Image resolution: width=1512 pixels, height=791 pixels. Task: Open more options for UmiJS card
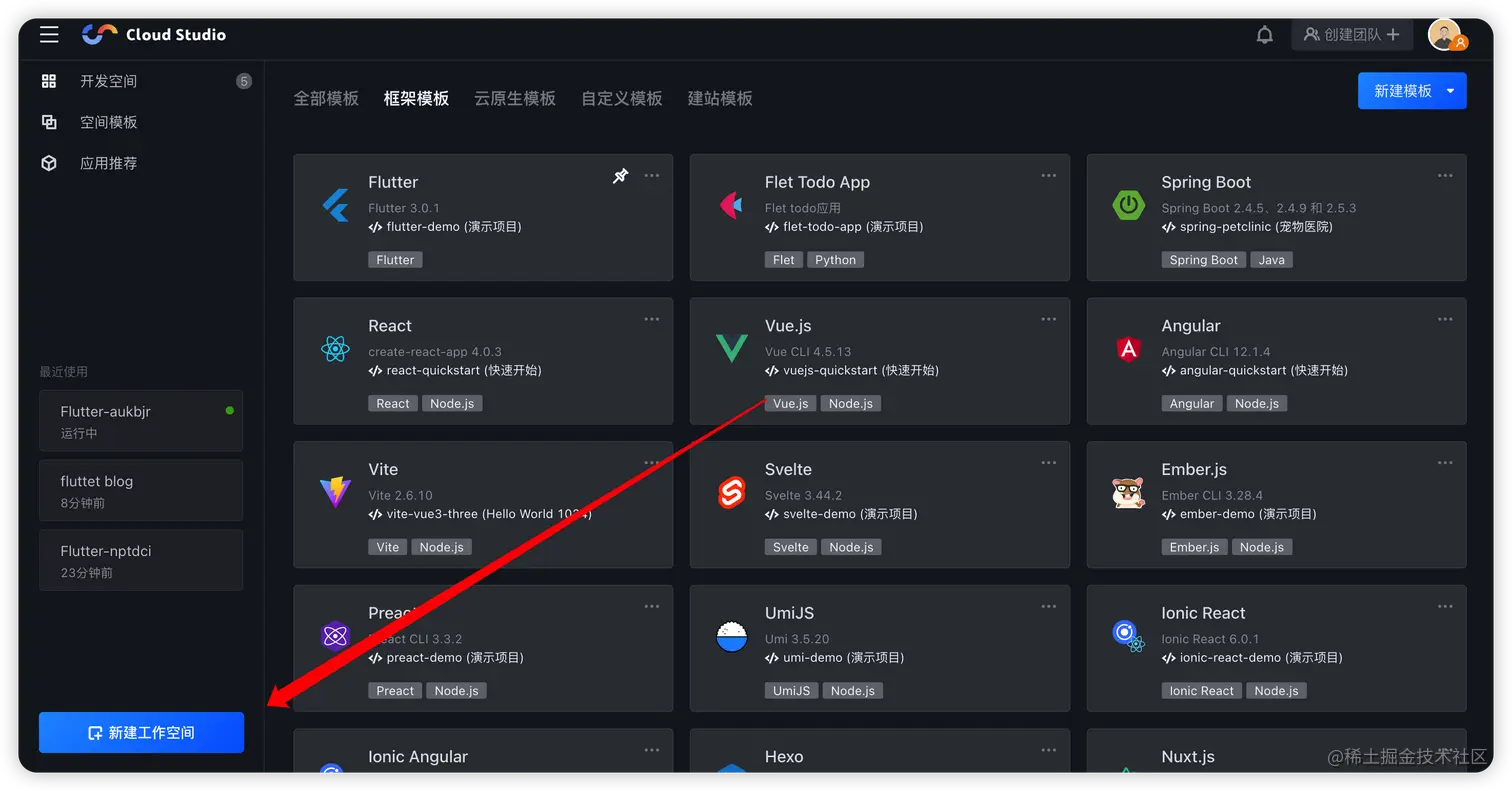pos(1048,606)
